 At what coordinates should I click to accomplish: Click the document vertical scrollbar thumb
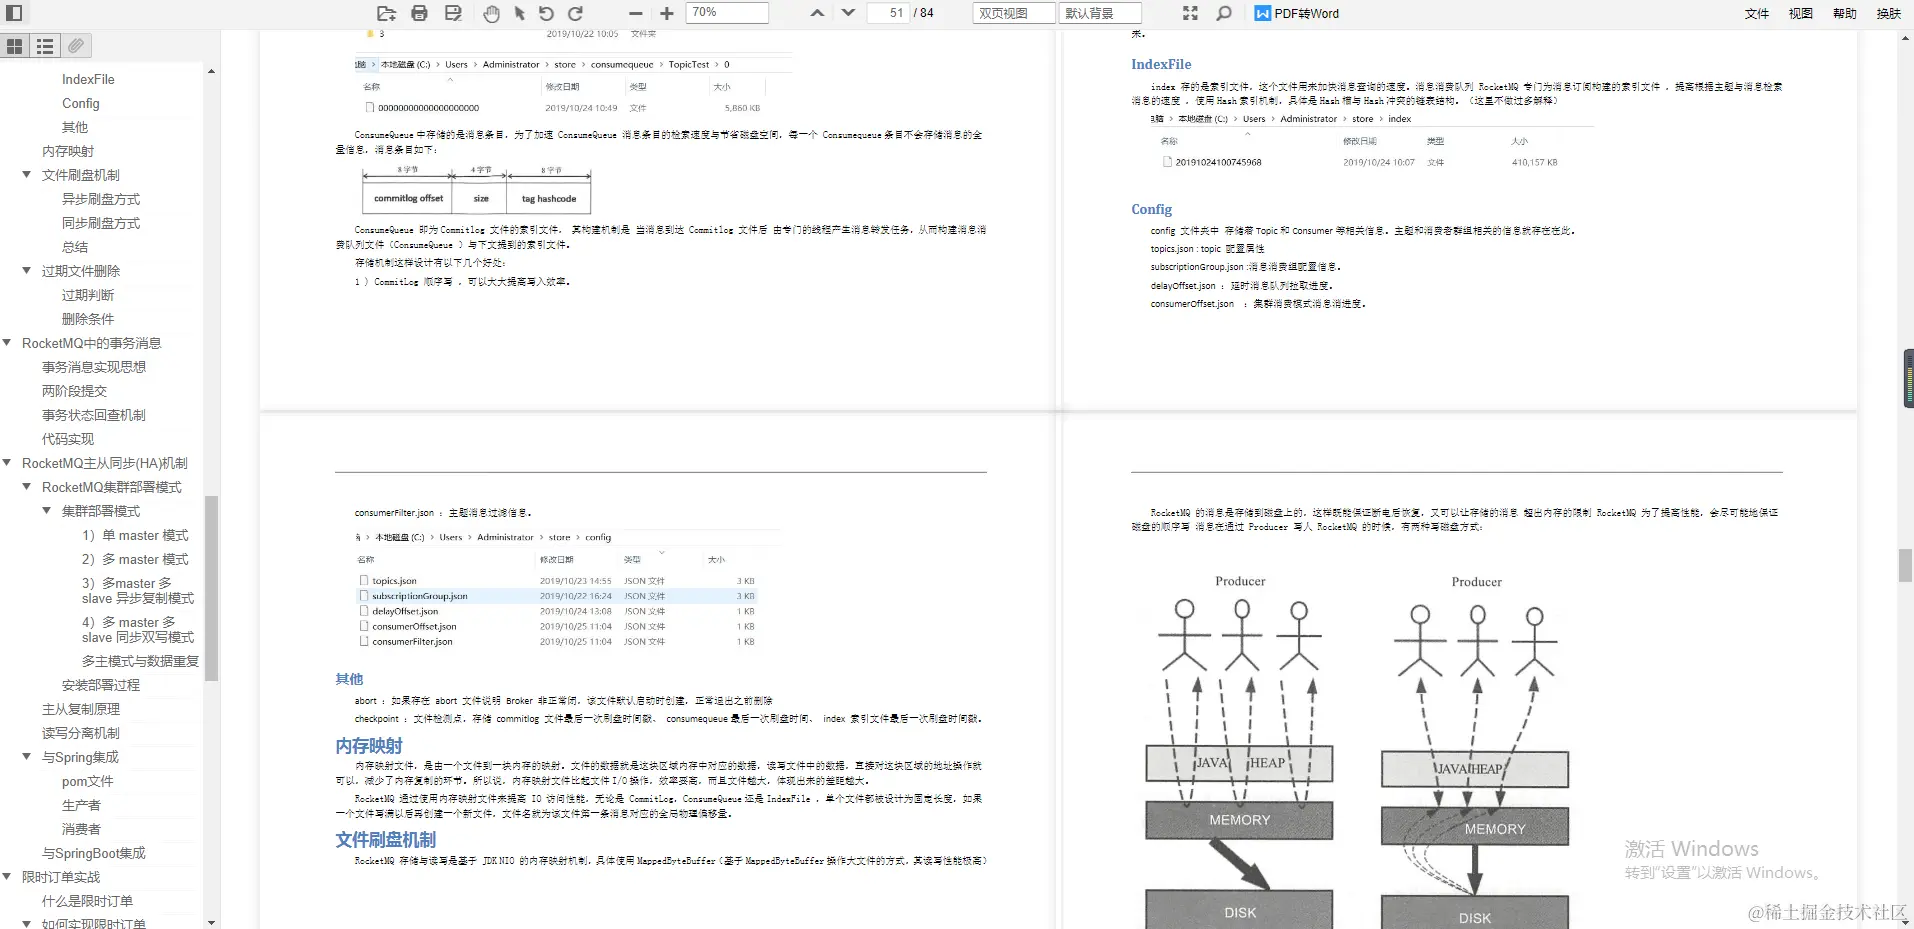click(1905, 565)
